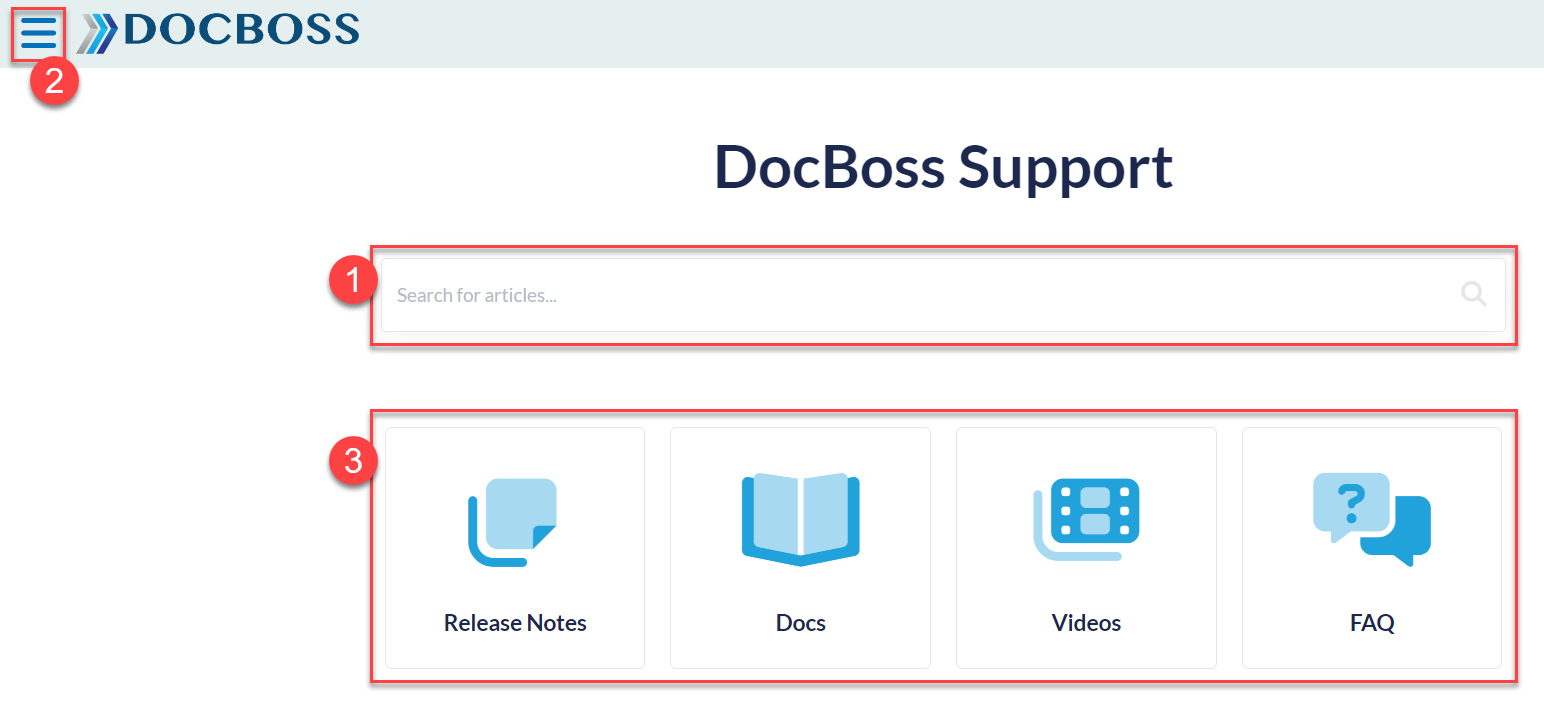The image size is (1544, 701).
Task: Select the FAQ label
Action: pos(1372,623)
